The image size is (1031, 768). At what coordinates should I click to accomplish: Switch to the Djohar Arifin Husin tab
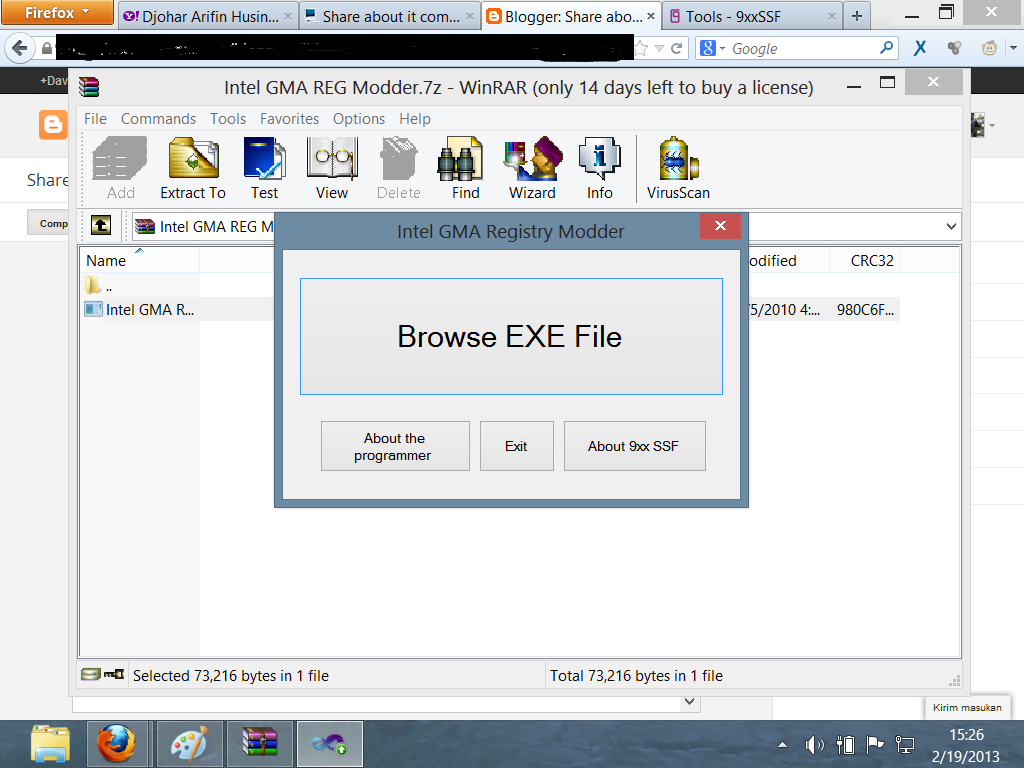pyautogui.click(x=208, y=16)
